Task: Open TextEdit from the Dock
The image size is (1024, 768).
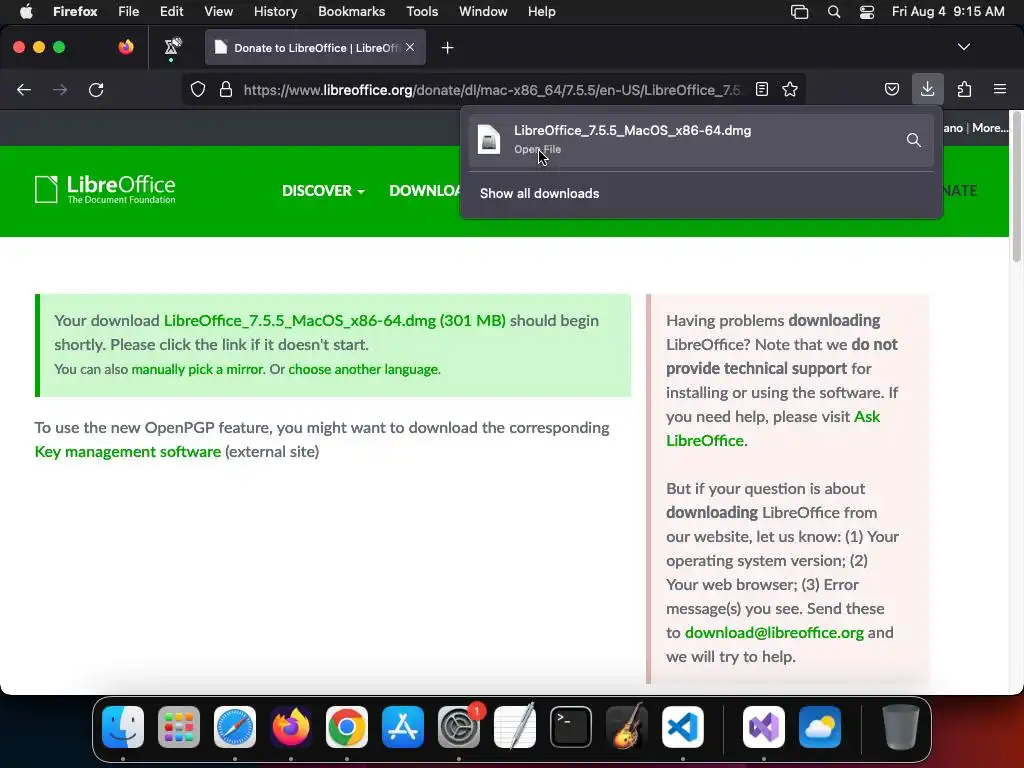Action: tap(515, 727)
